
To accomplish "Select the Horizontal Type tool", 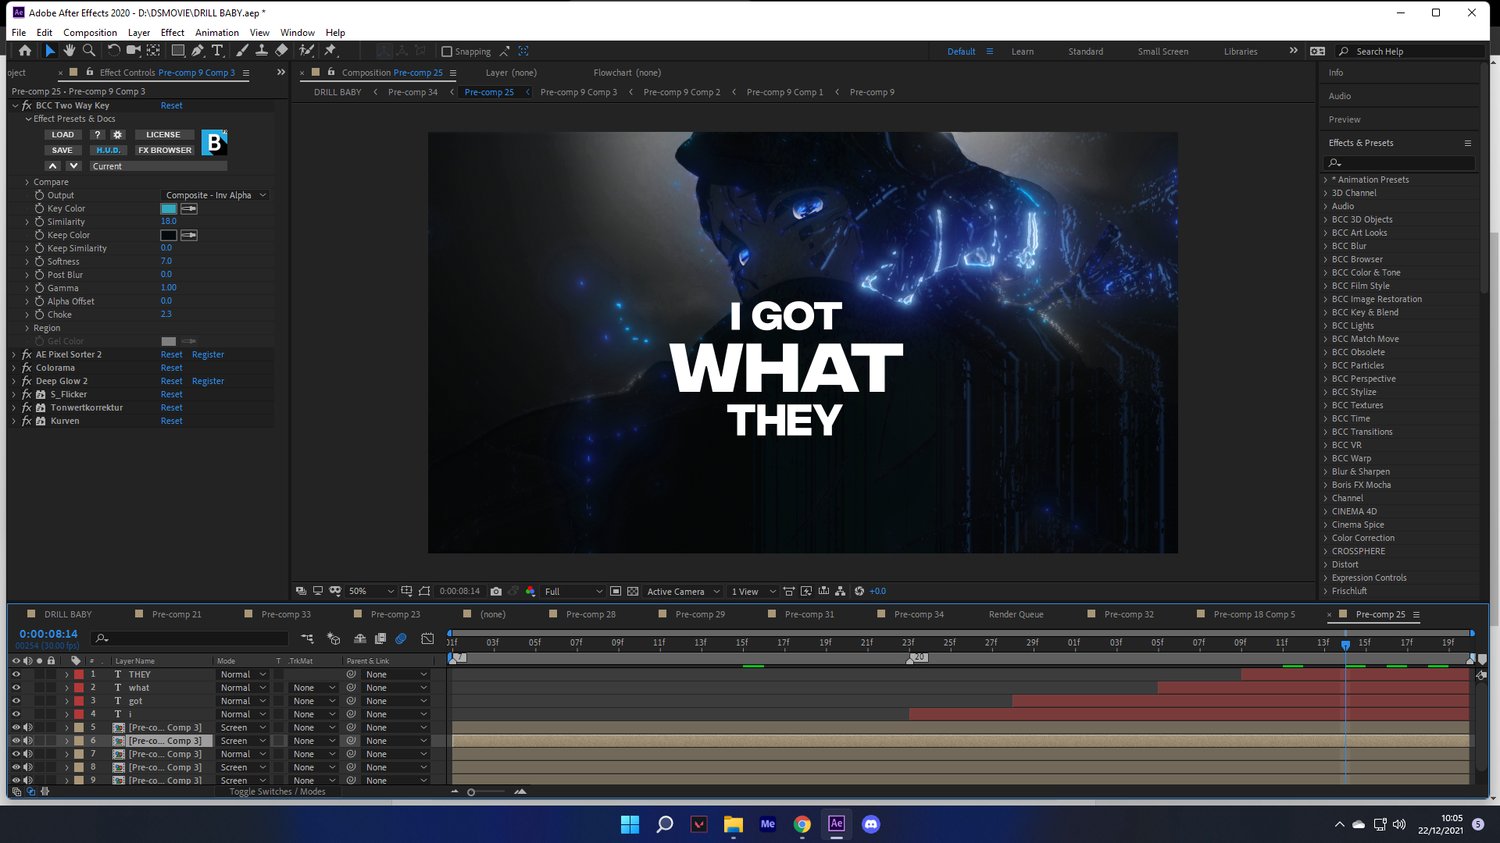I will (217, 51).
